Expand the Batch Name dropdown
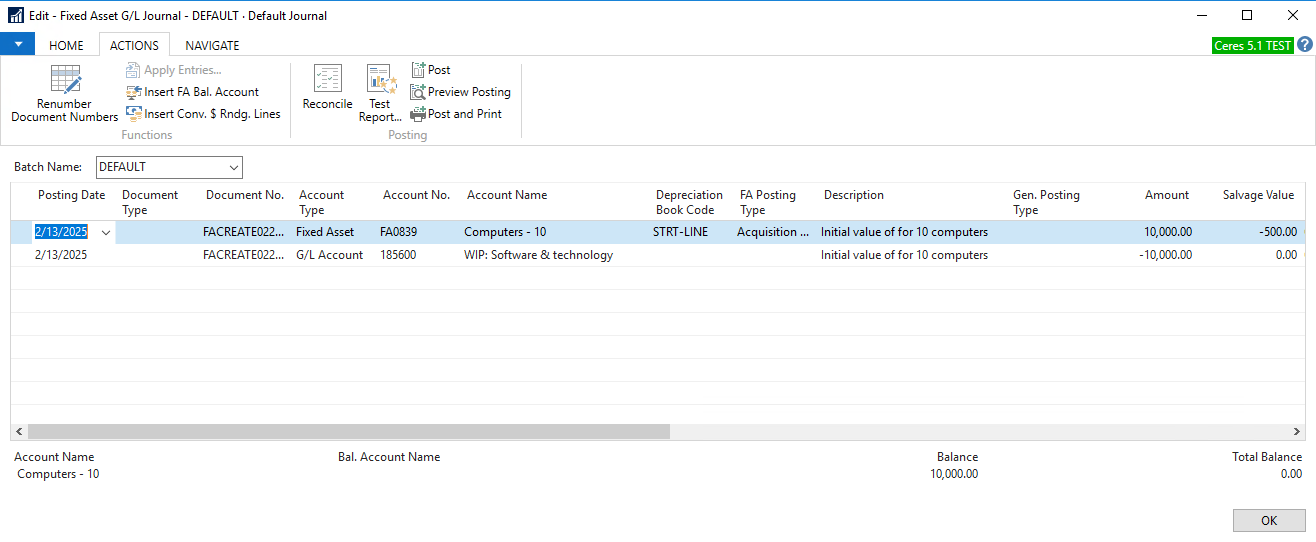The width and height of the screenshot is (1316, 542). (x=234, y=167)
